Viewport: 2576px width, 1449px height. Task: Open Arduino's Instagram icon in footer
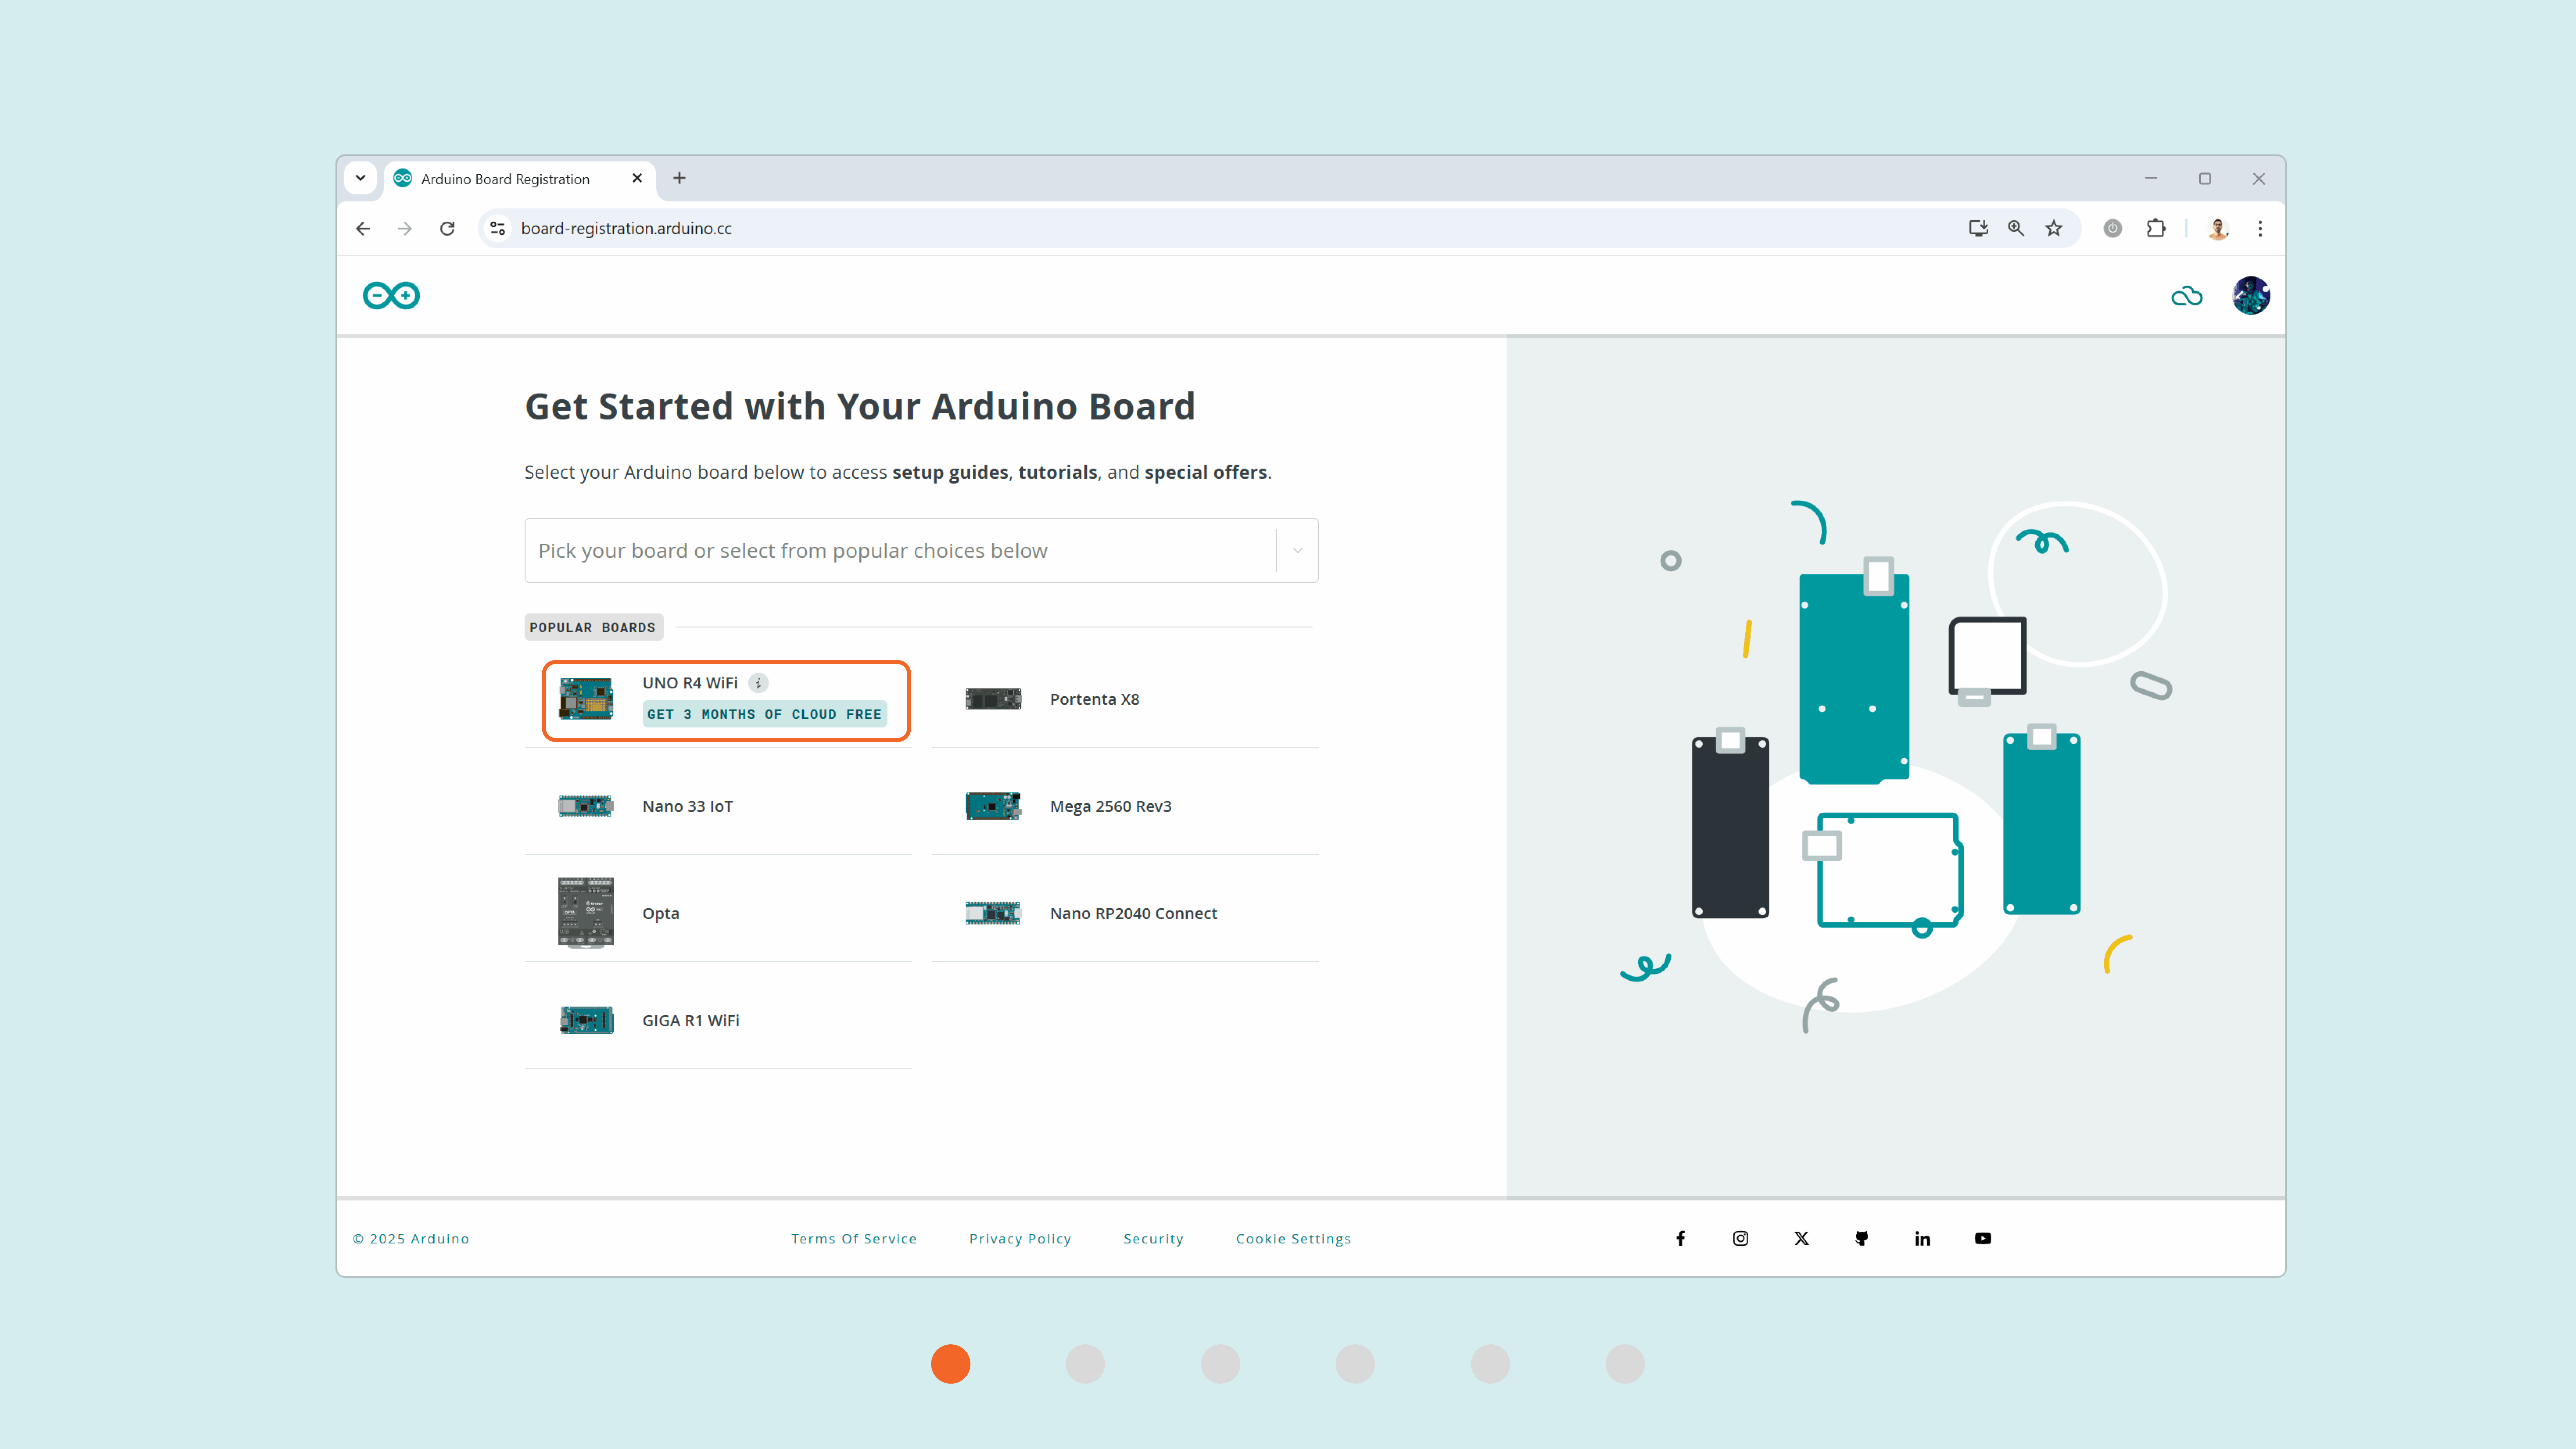[1741, 1238]
